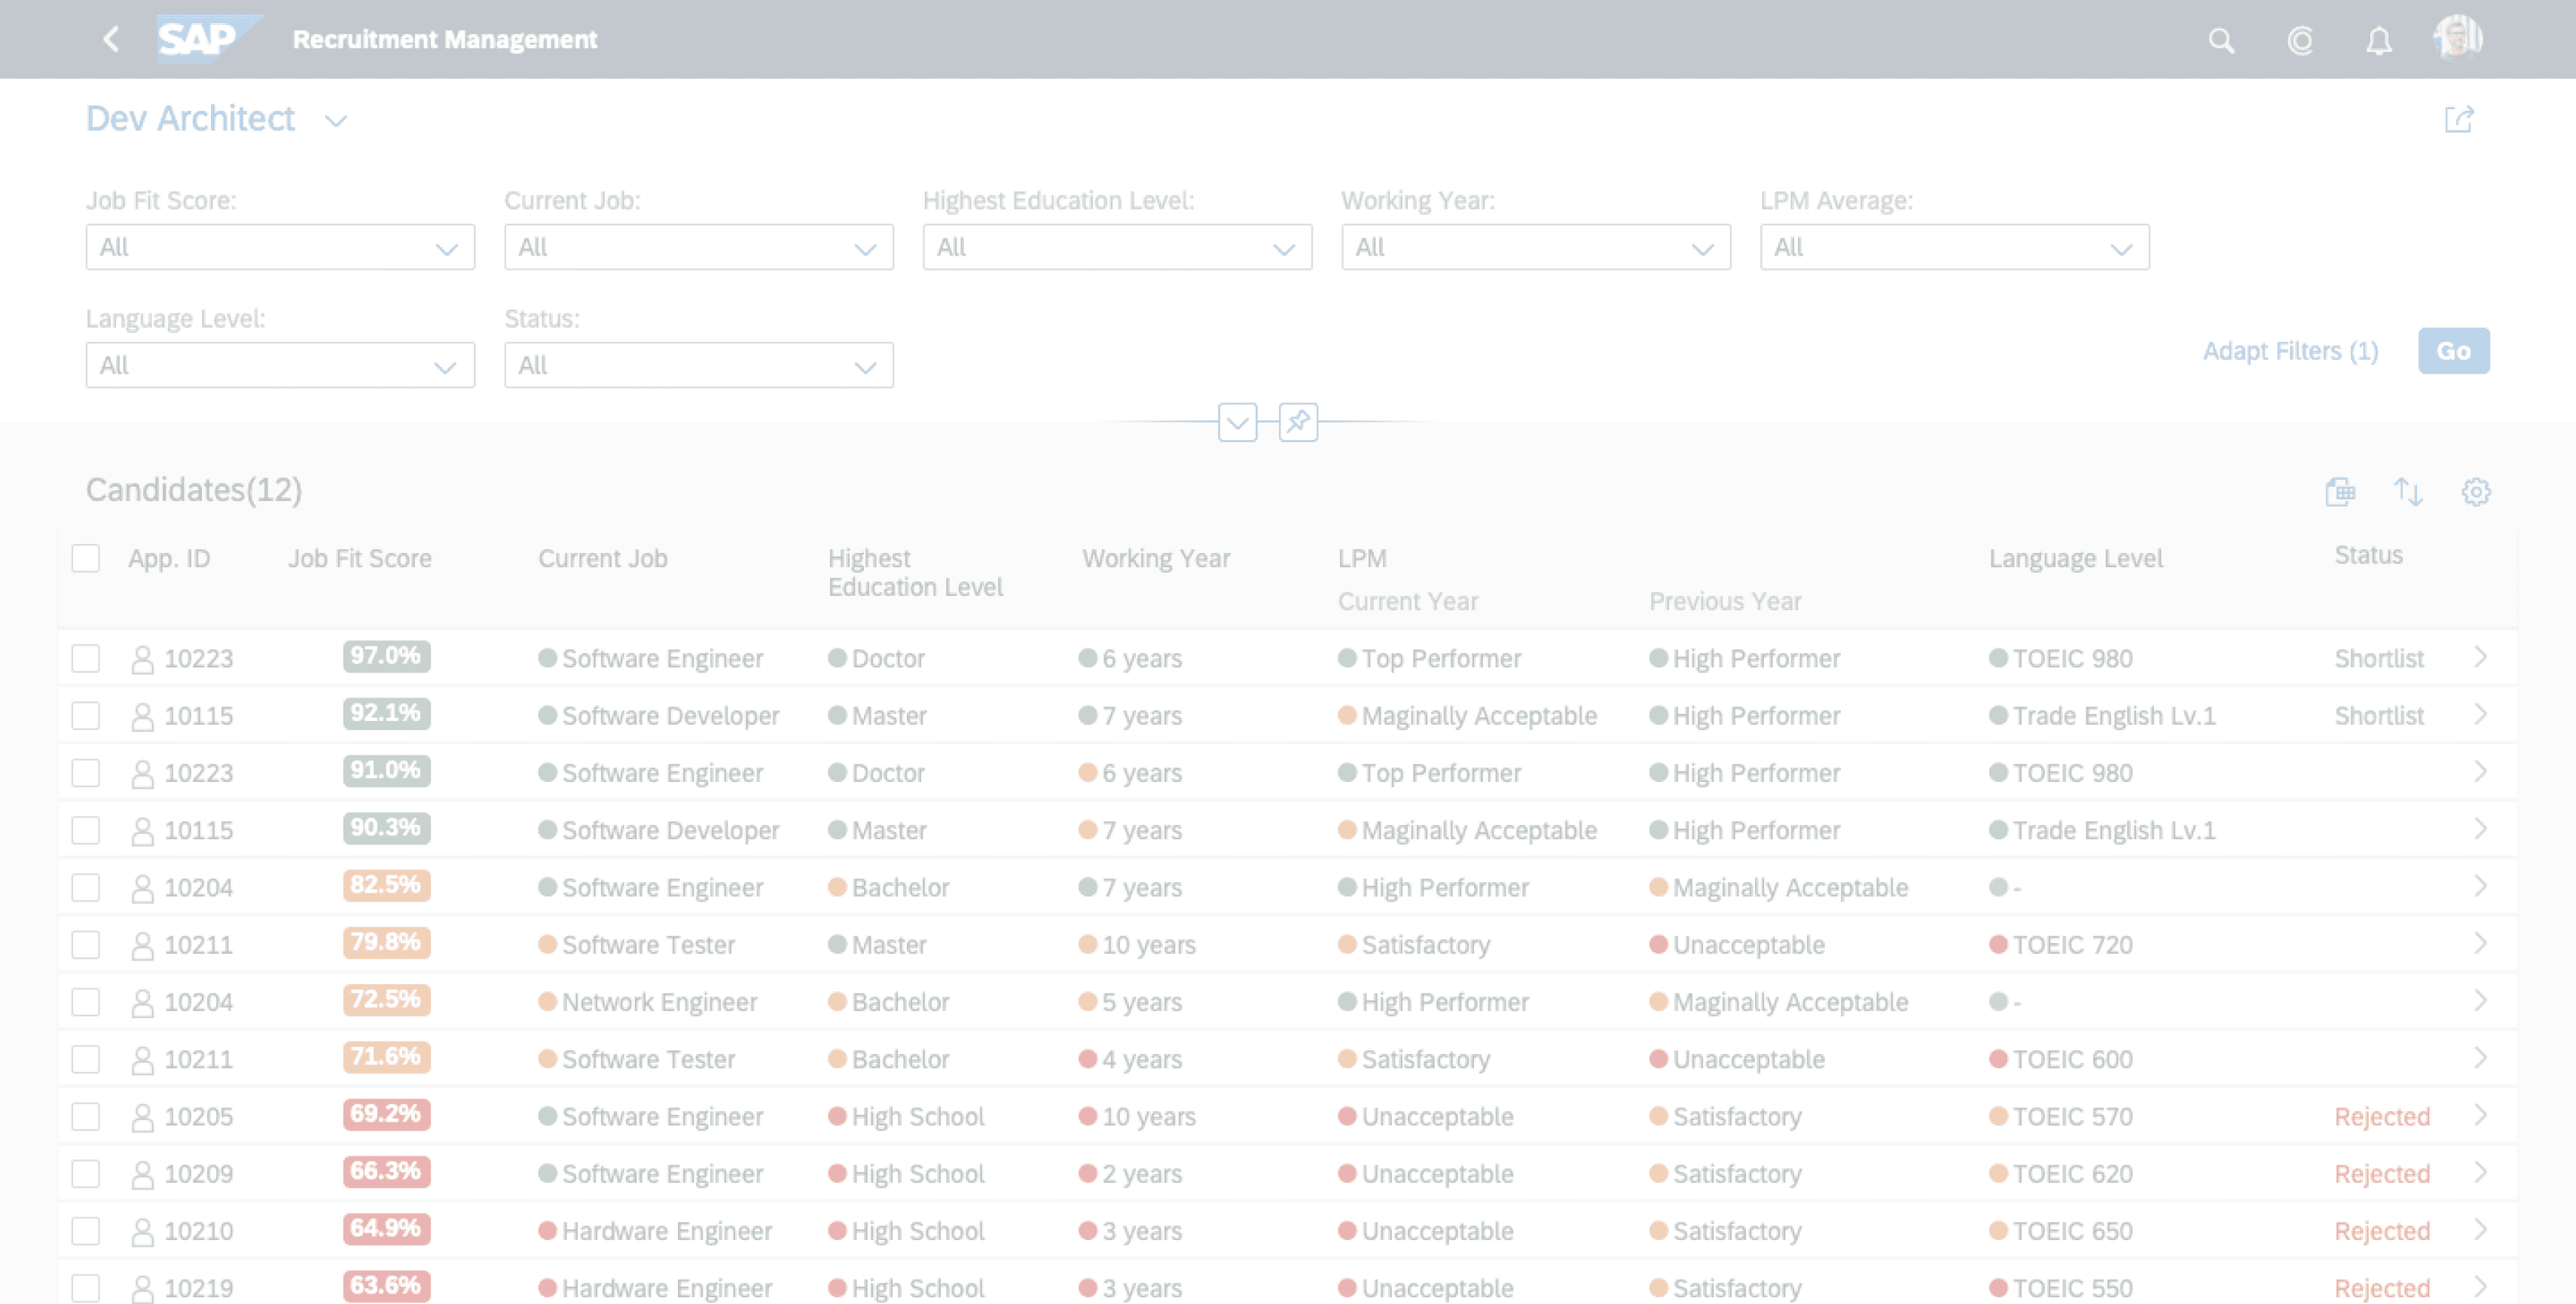The width and height of the screenshot is (2576, 1304).
Task: Pin the filter header bar
Action: [x=1298, y=422]
